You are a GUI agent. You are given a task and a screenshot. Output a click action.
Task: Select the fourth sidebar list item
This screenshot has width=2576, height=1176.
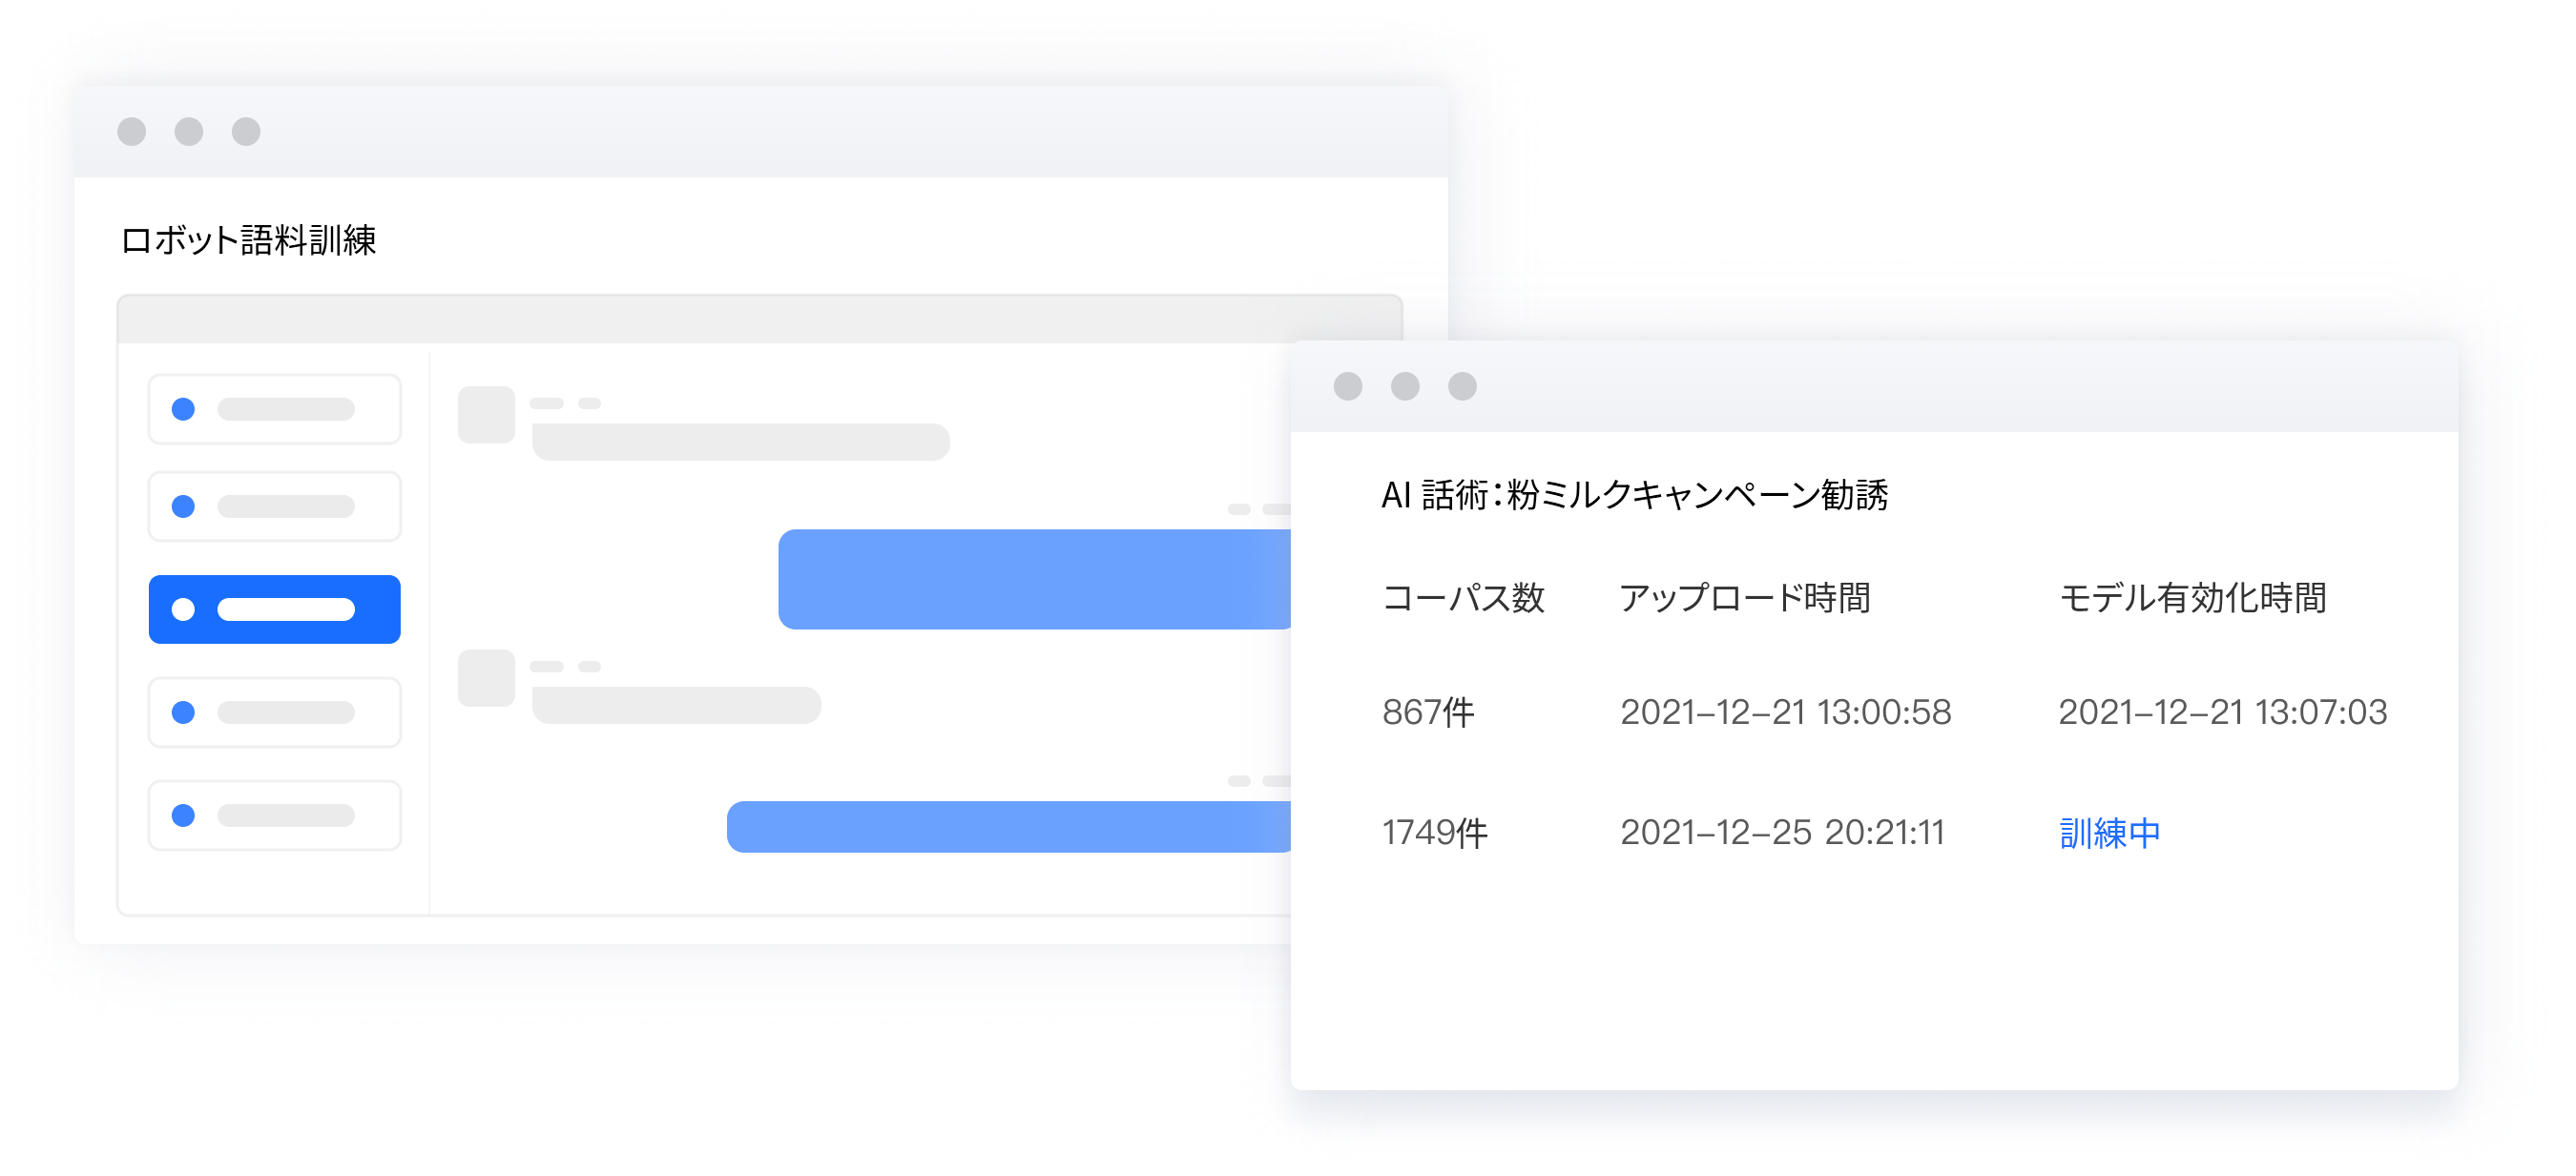[x=274, y=712]
